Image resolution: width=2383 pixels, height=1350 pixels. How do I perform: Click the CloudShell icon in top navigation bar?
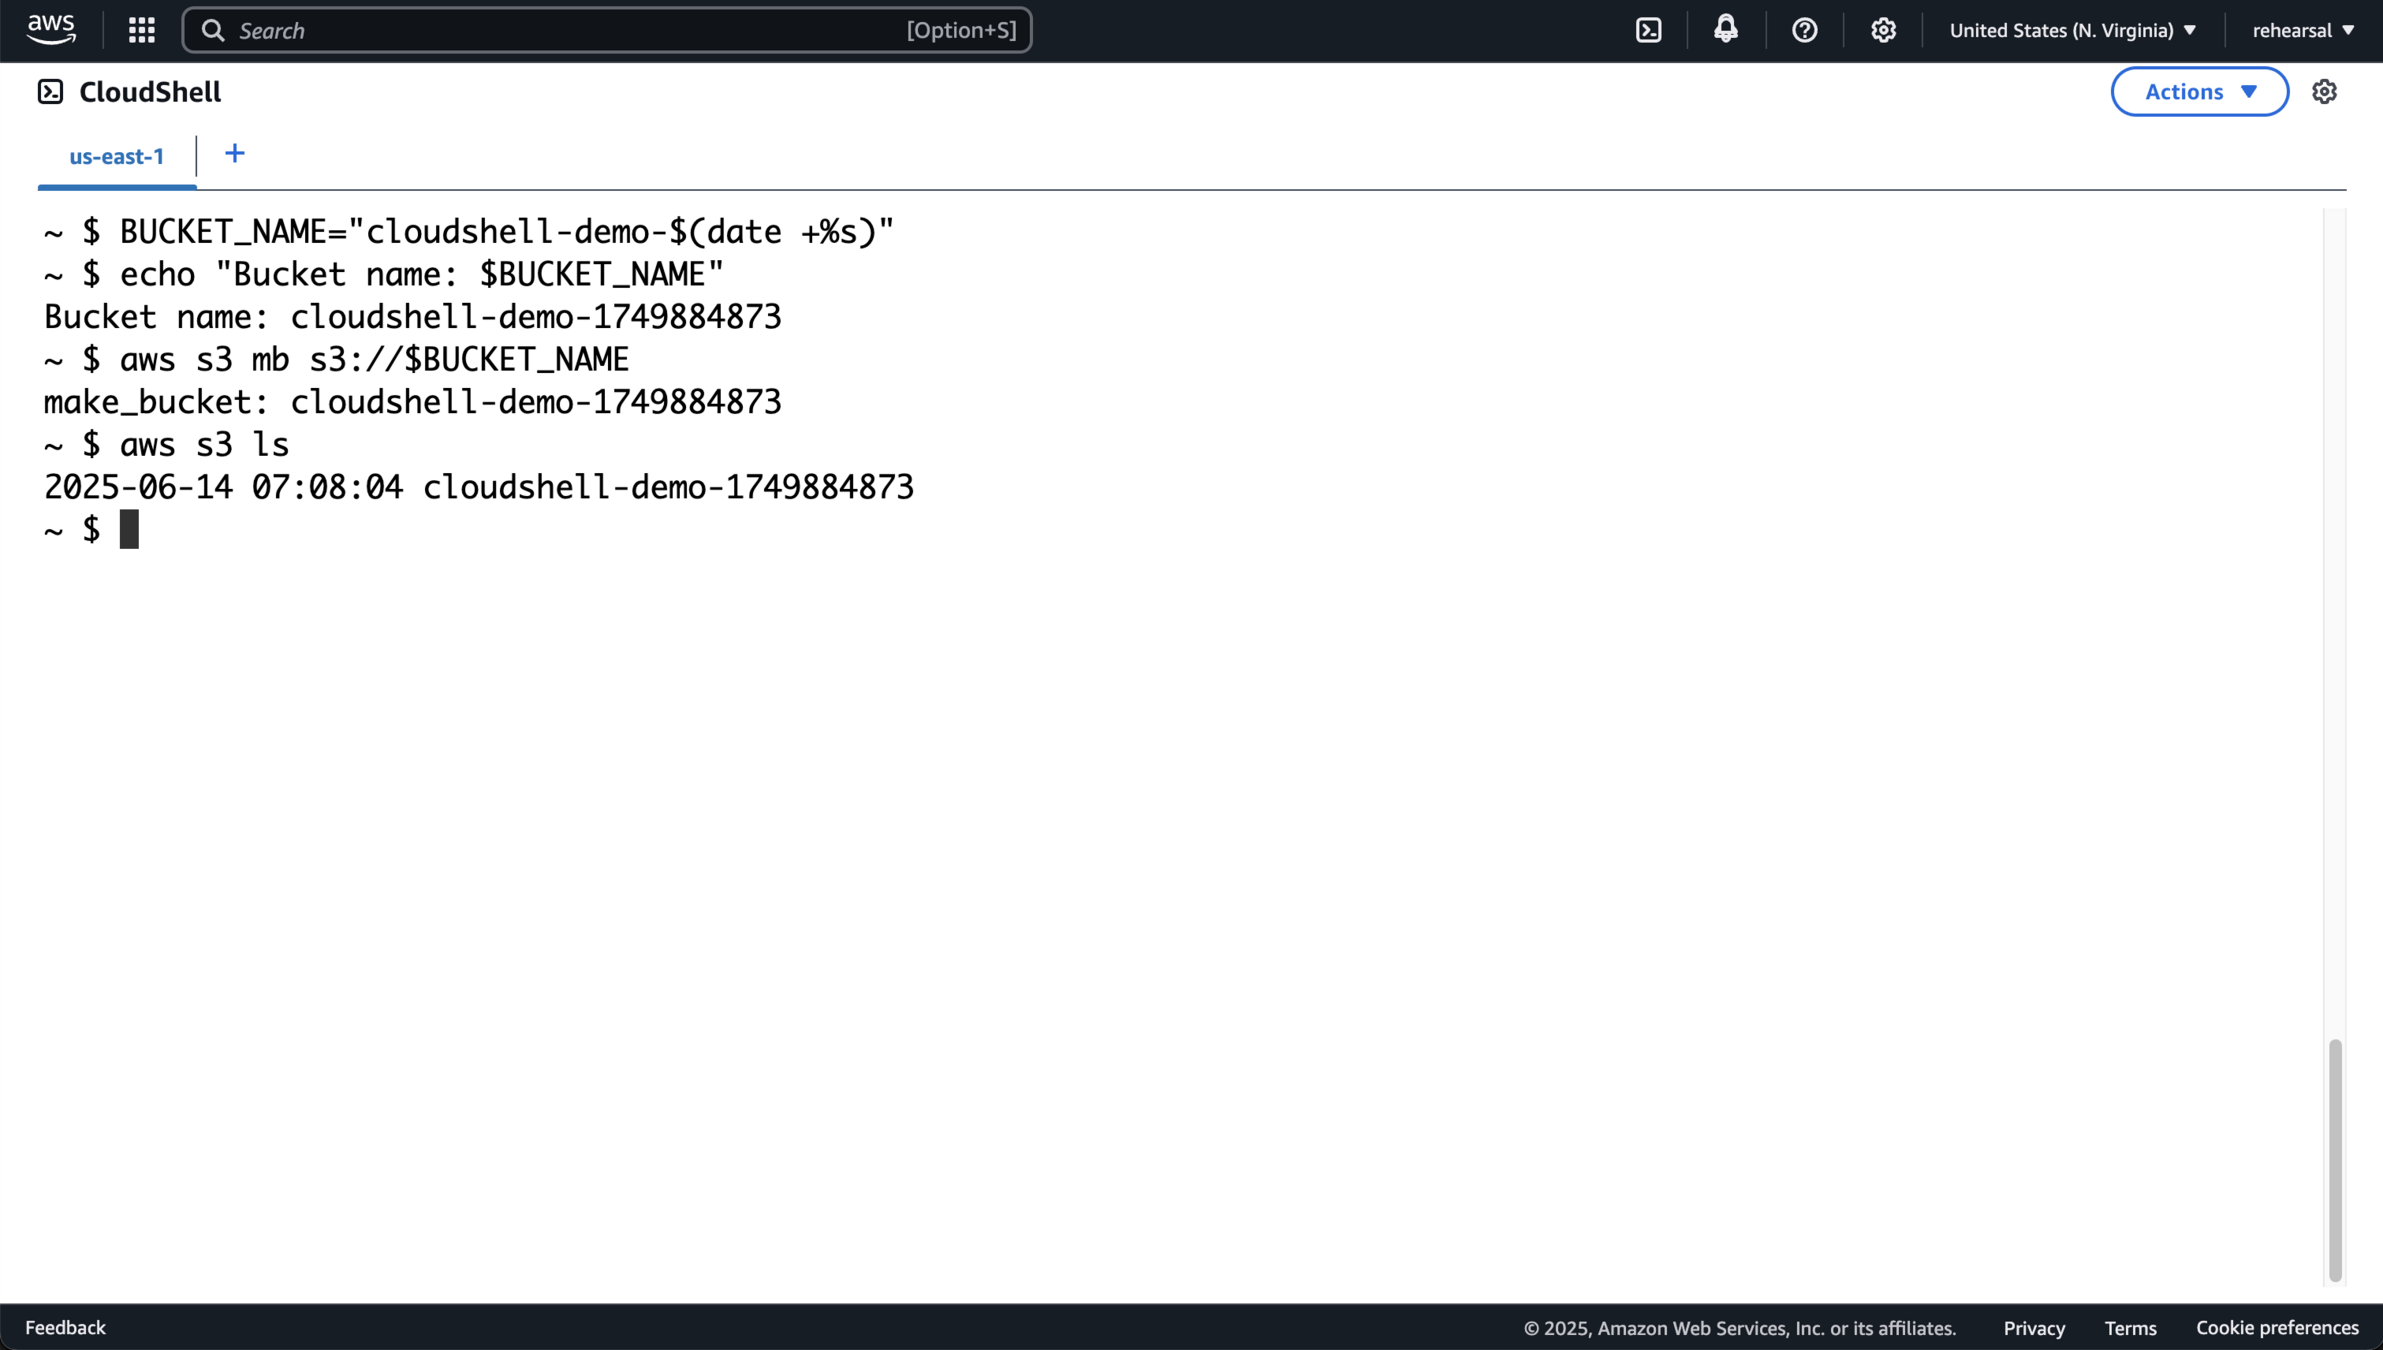1649,30
